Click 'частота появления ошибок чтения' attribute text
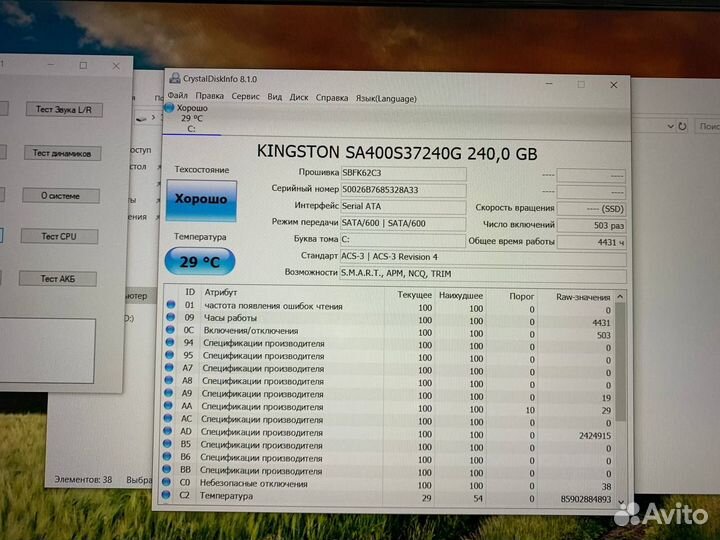Image resolution: width=720 pixels, height=540 pixels. [x=273, y=306]
